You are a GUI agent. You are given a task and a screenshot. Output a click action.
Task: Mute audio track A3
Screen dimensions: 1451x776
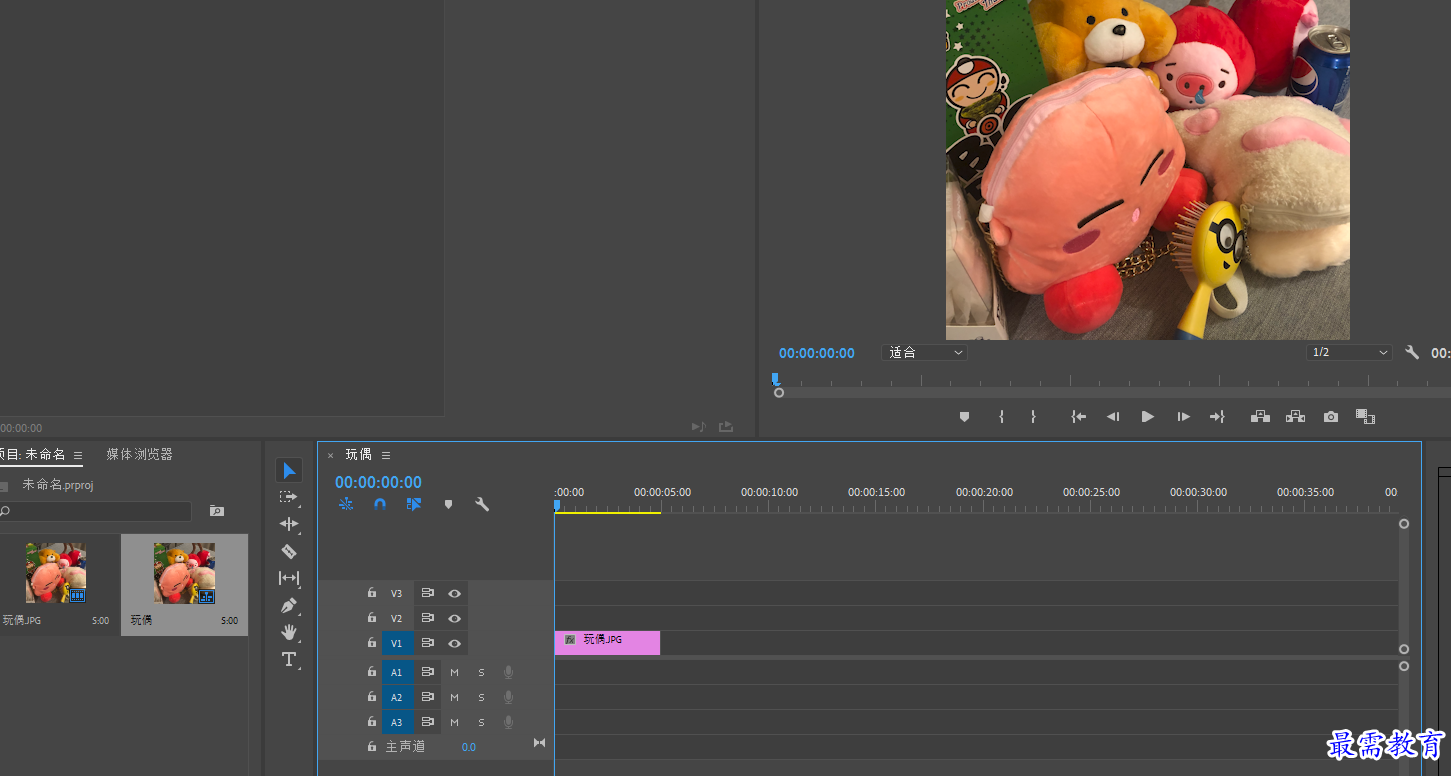[455, 722]
